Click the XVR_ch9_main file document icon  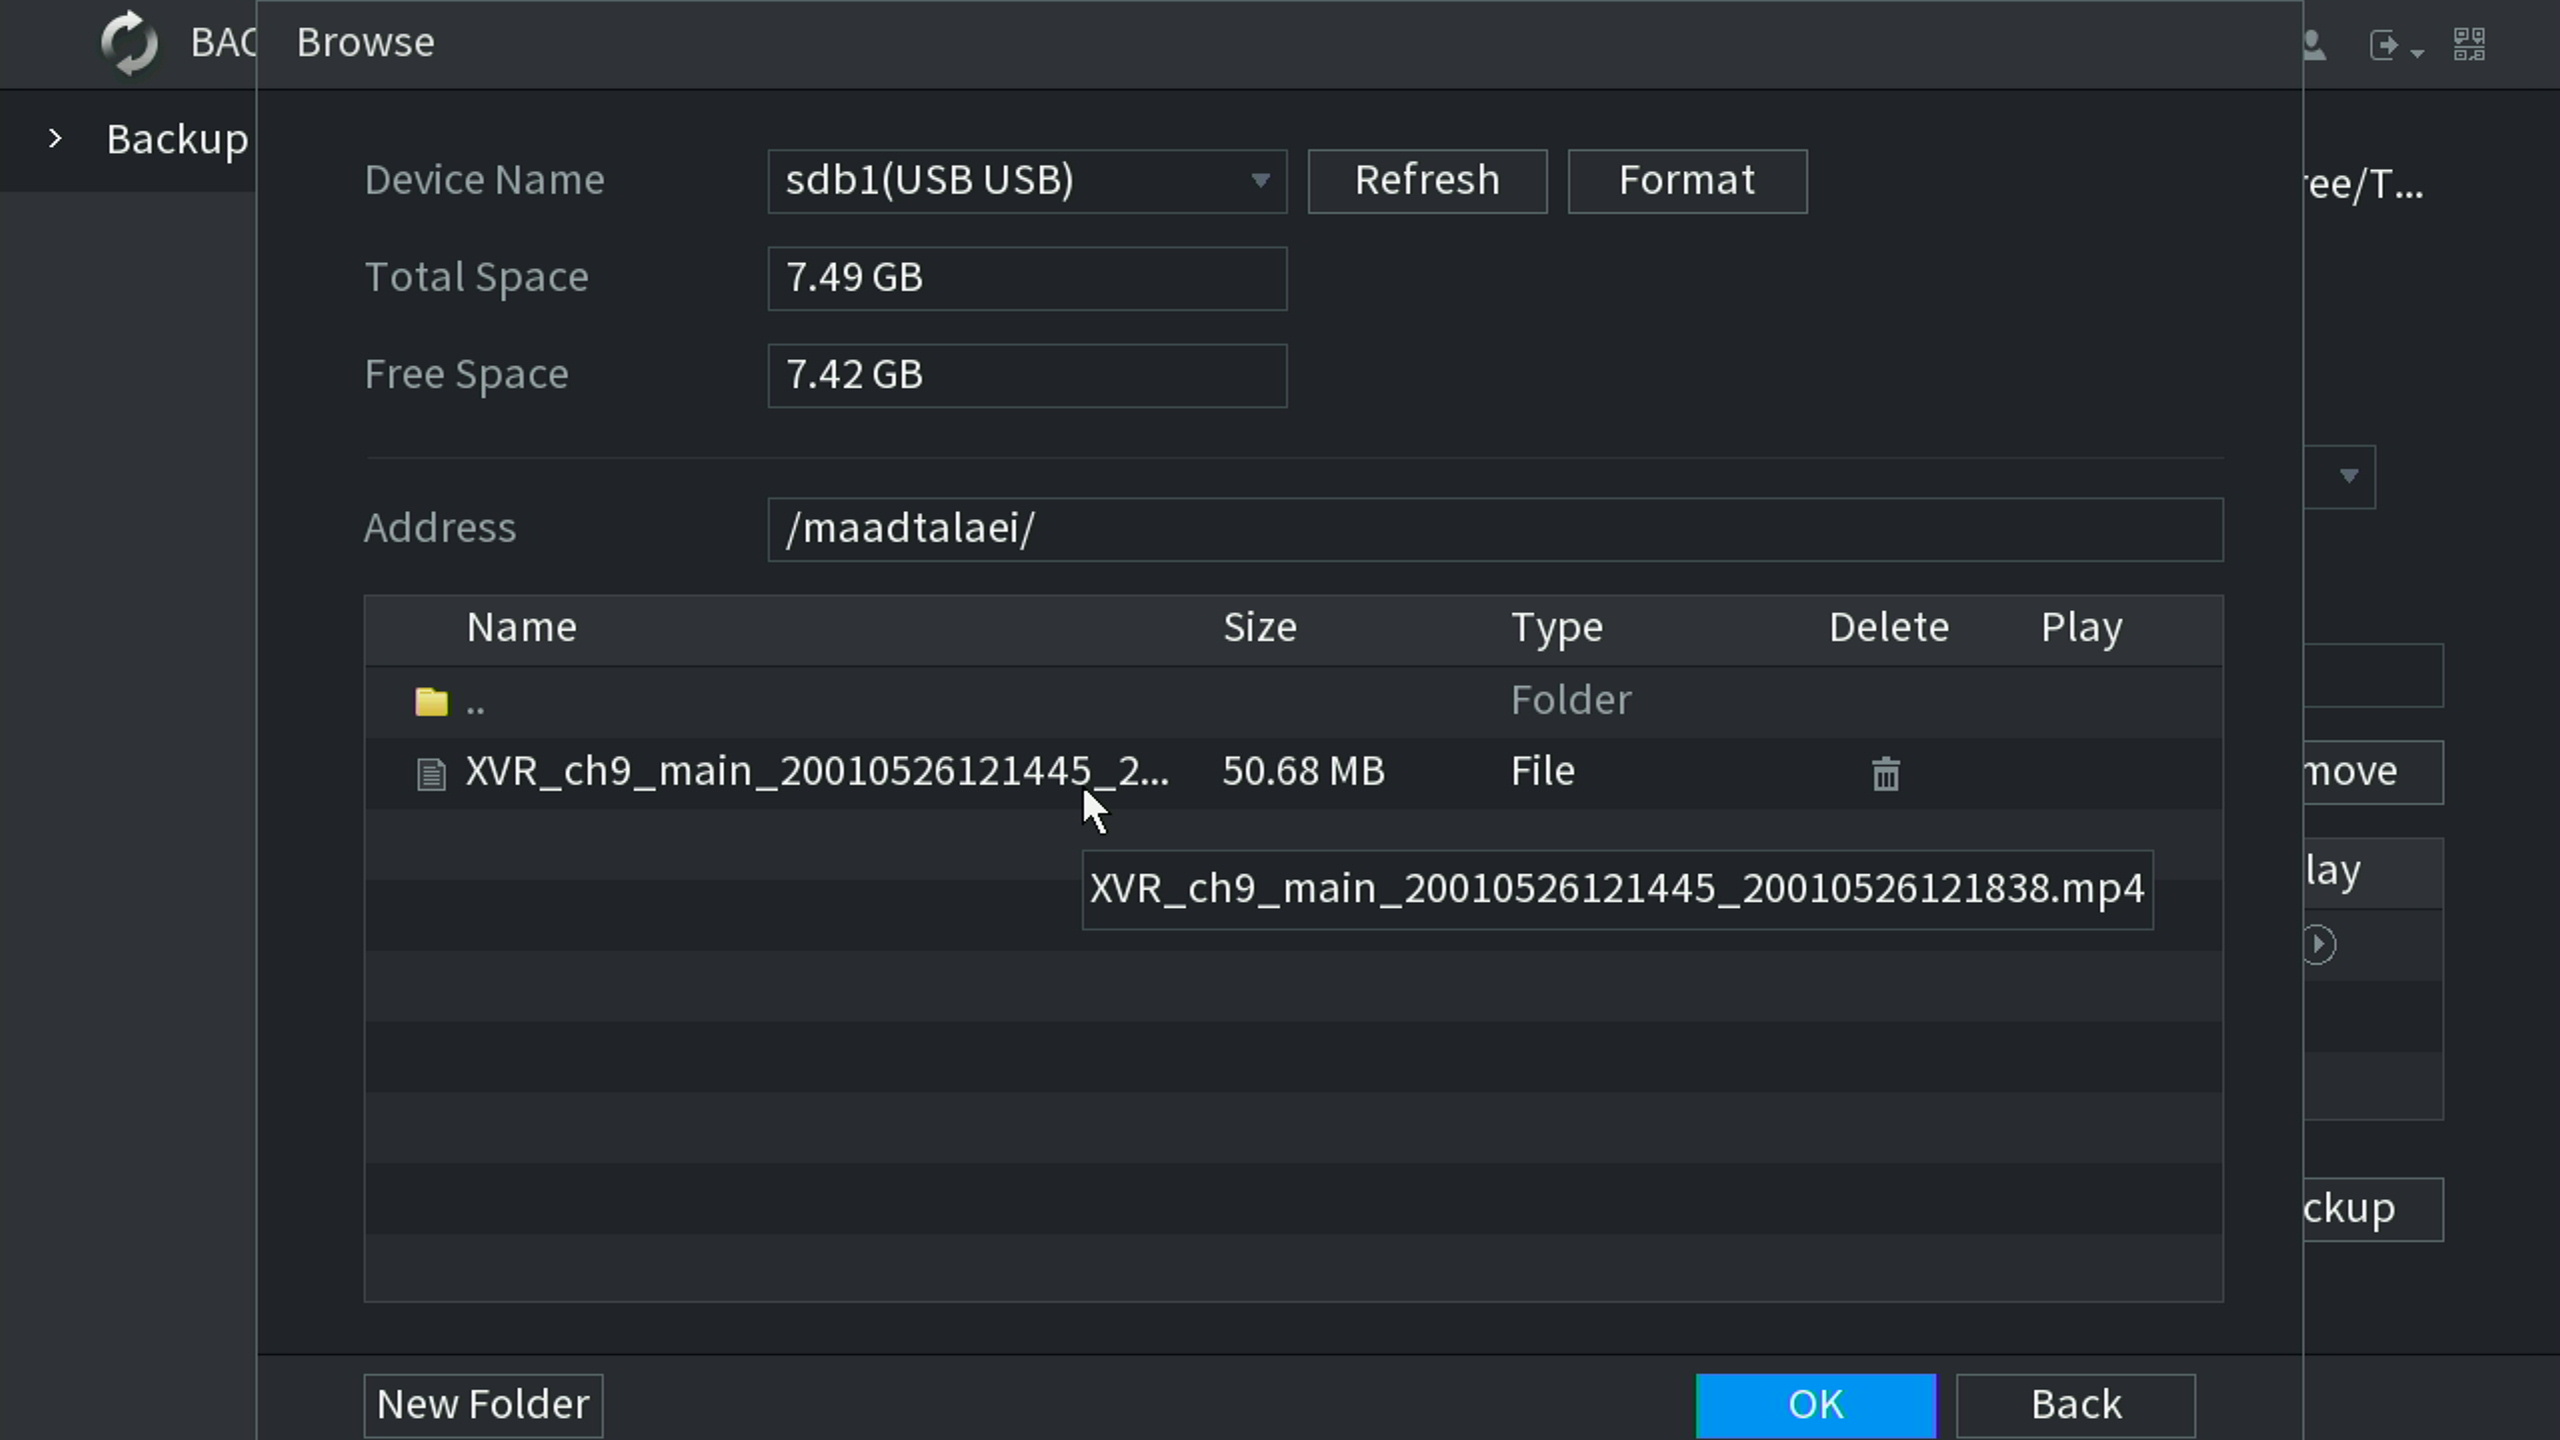pos(431,773)
